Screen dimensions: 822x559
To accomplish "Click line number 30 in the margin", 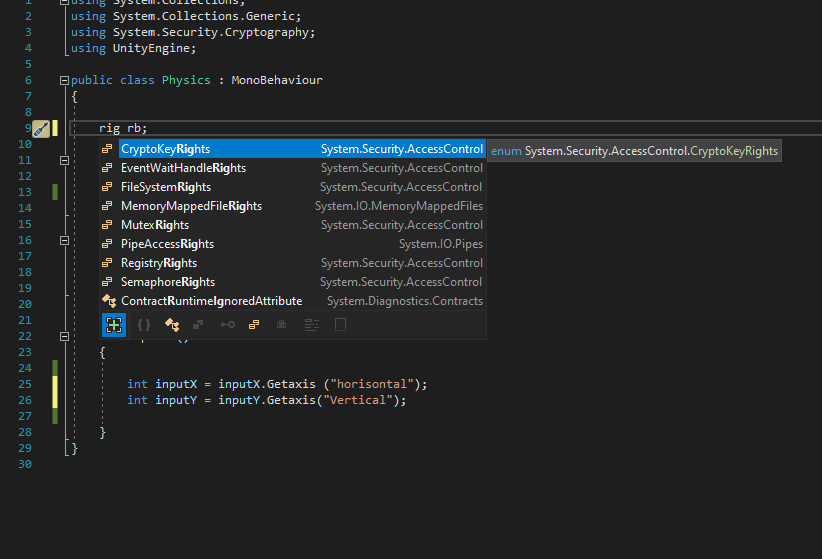I will (25, 464).
